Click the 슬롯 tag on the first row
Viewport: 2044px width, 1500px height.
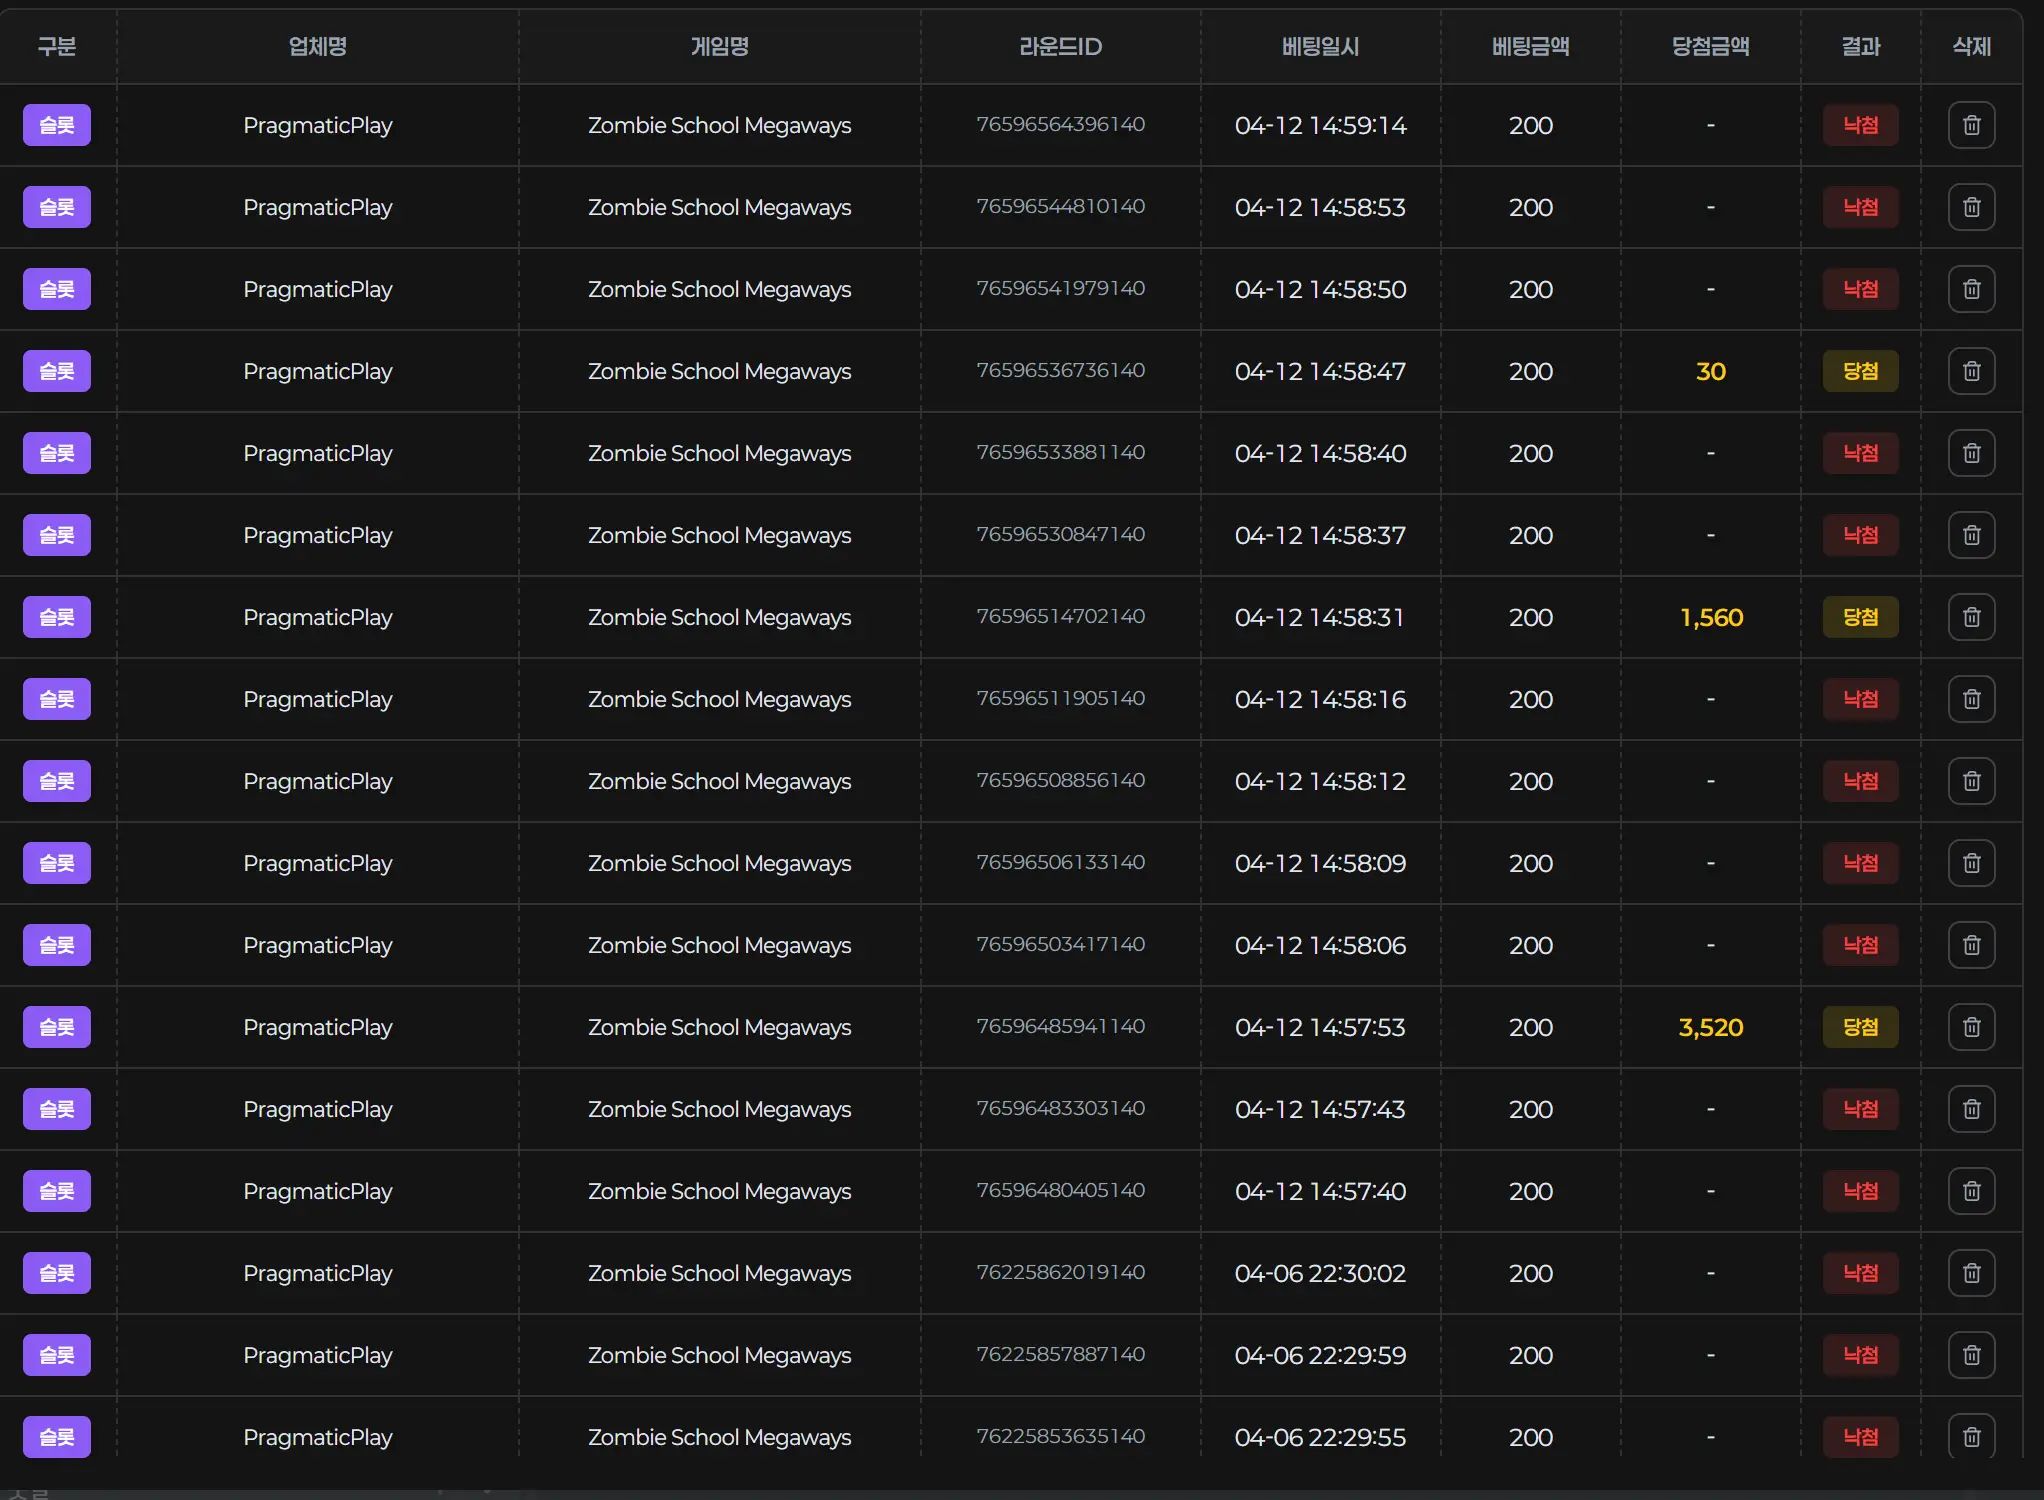pos(57,125)
